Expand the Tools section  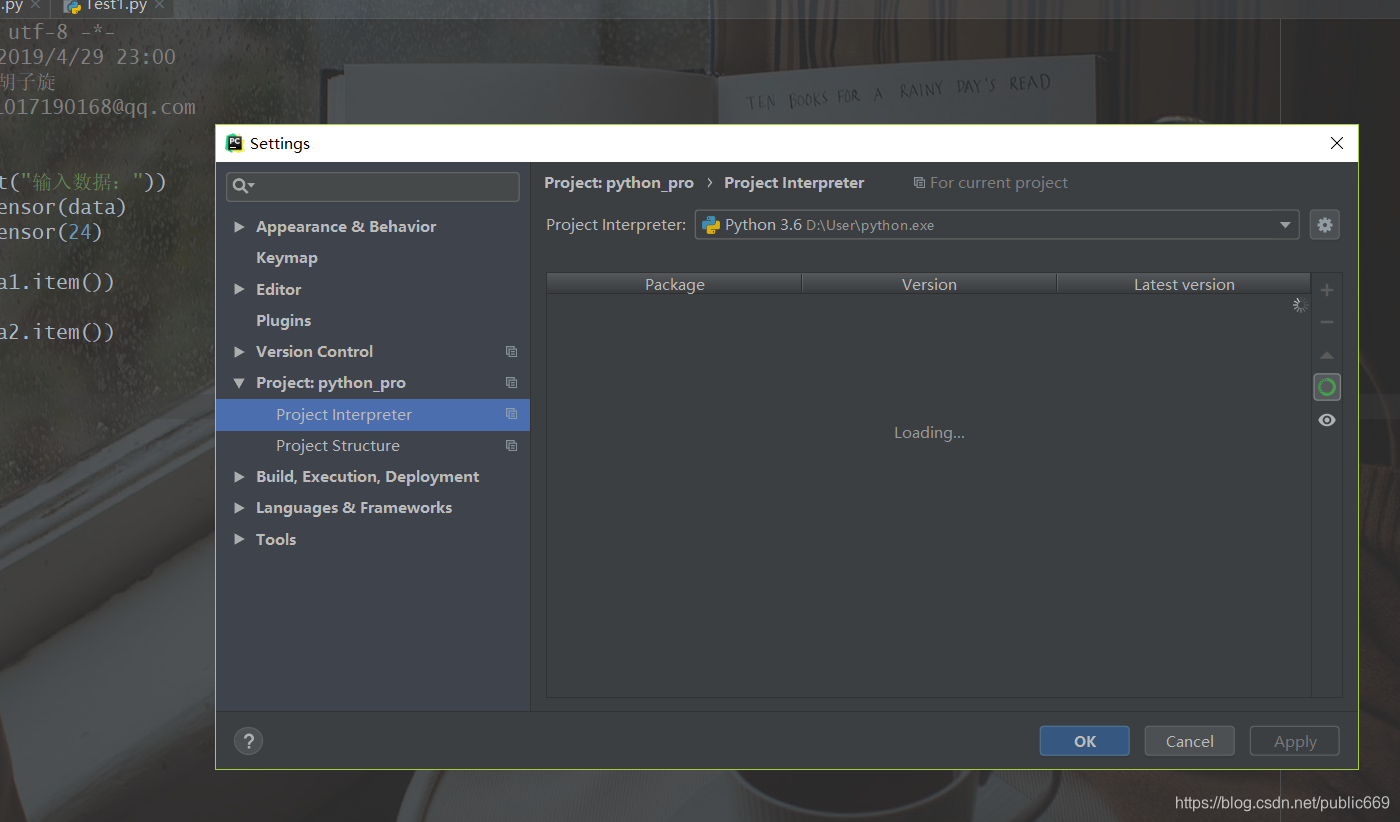pos(239,539)
